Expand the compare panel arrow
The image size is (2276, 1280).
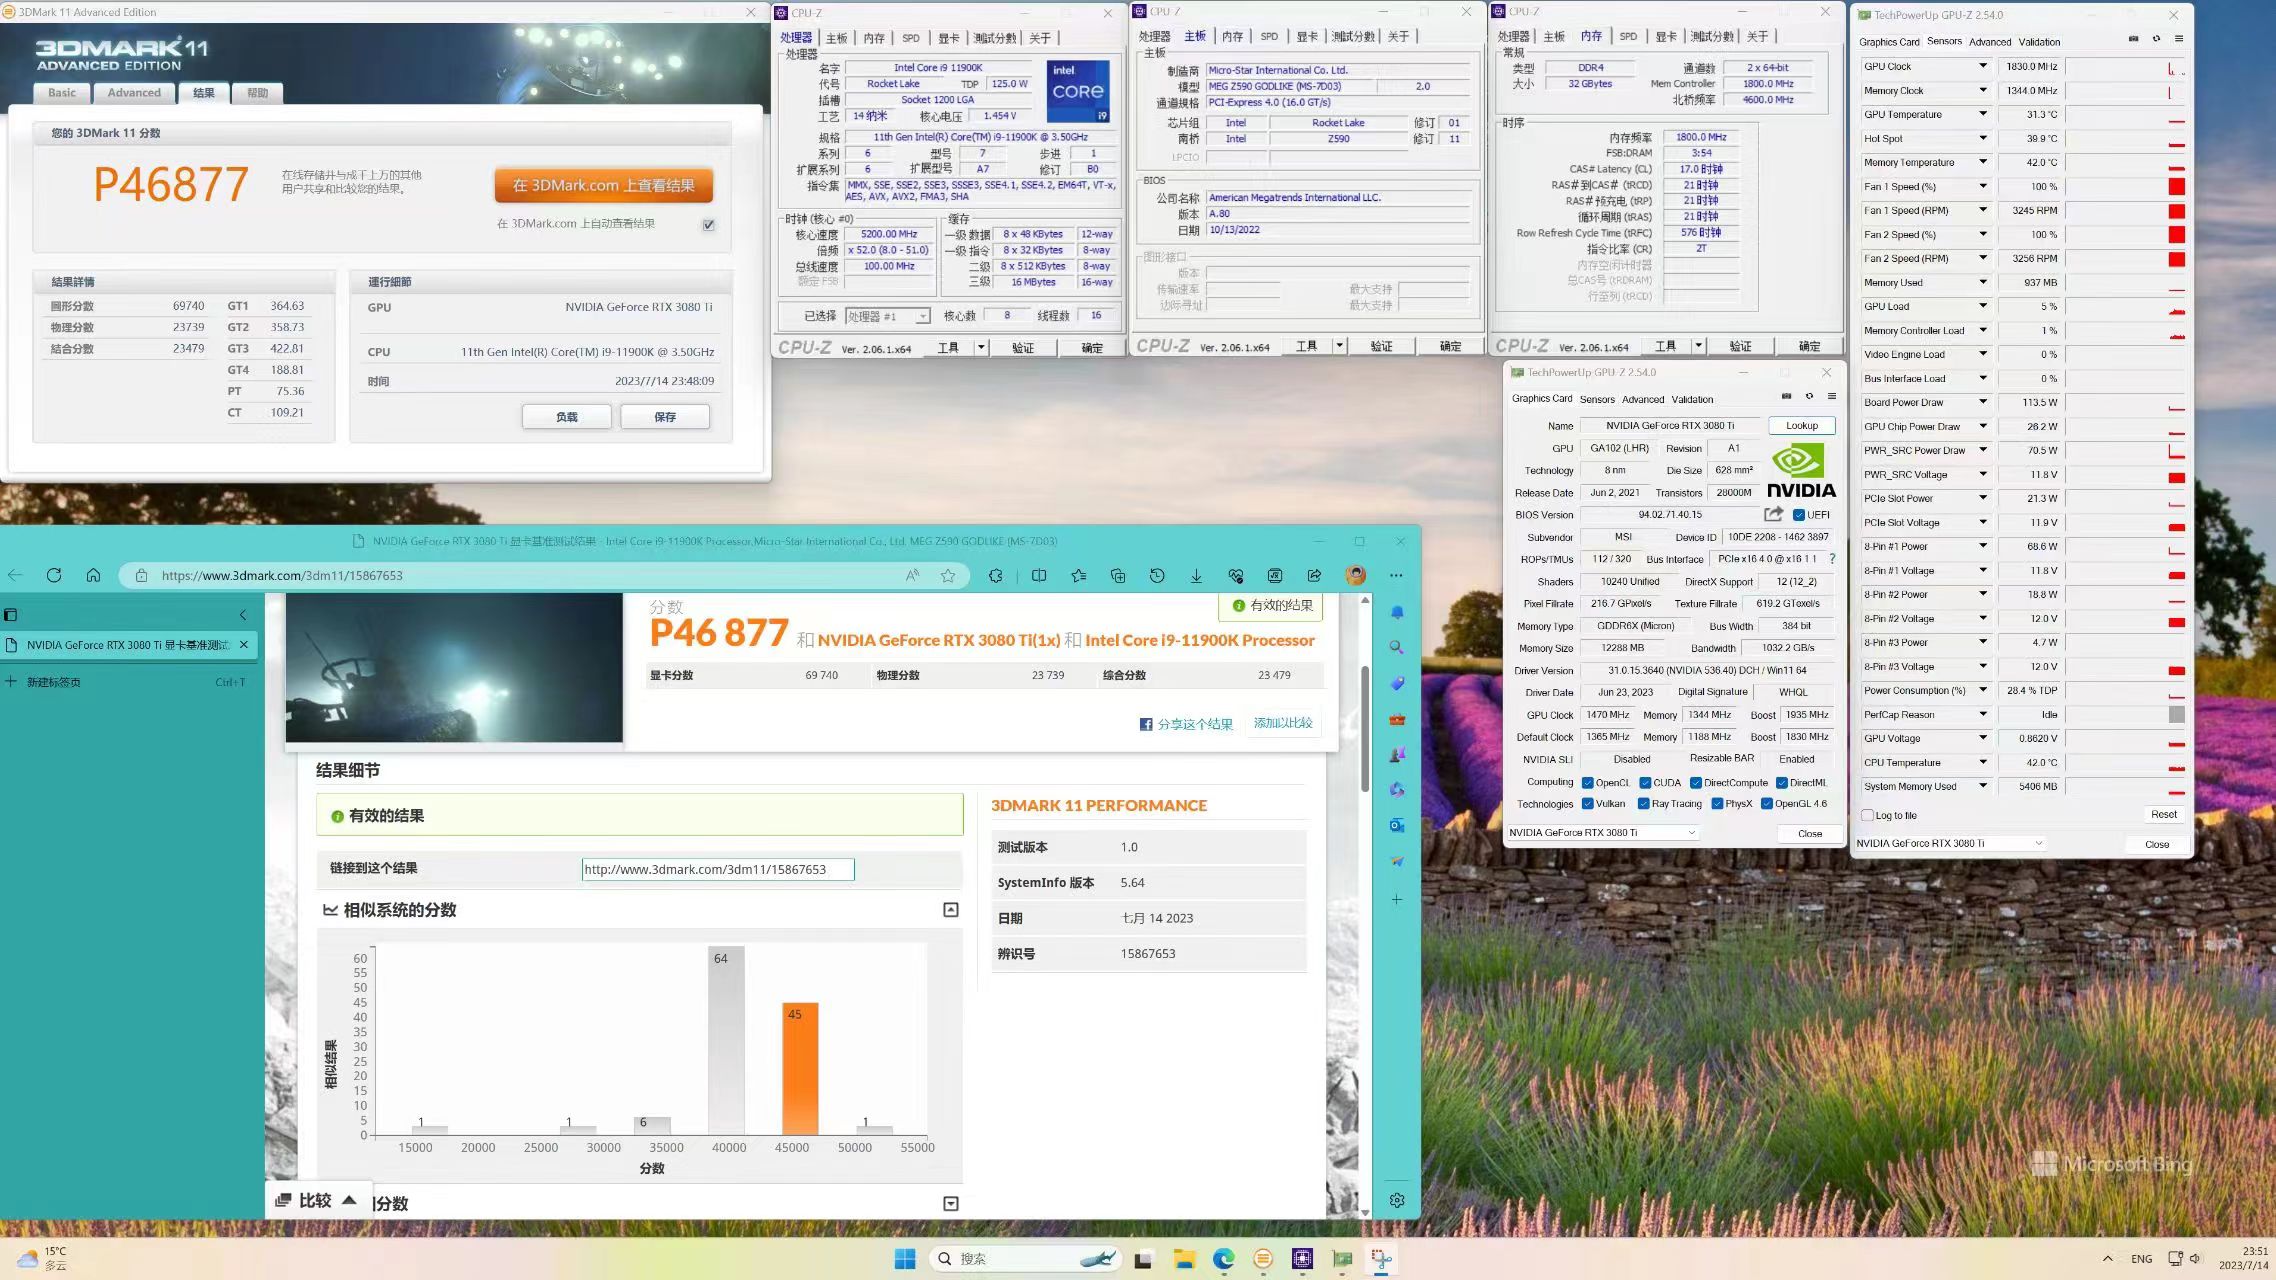[x=349, y=1200]
